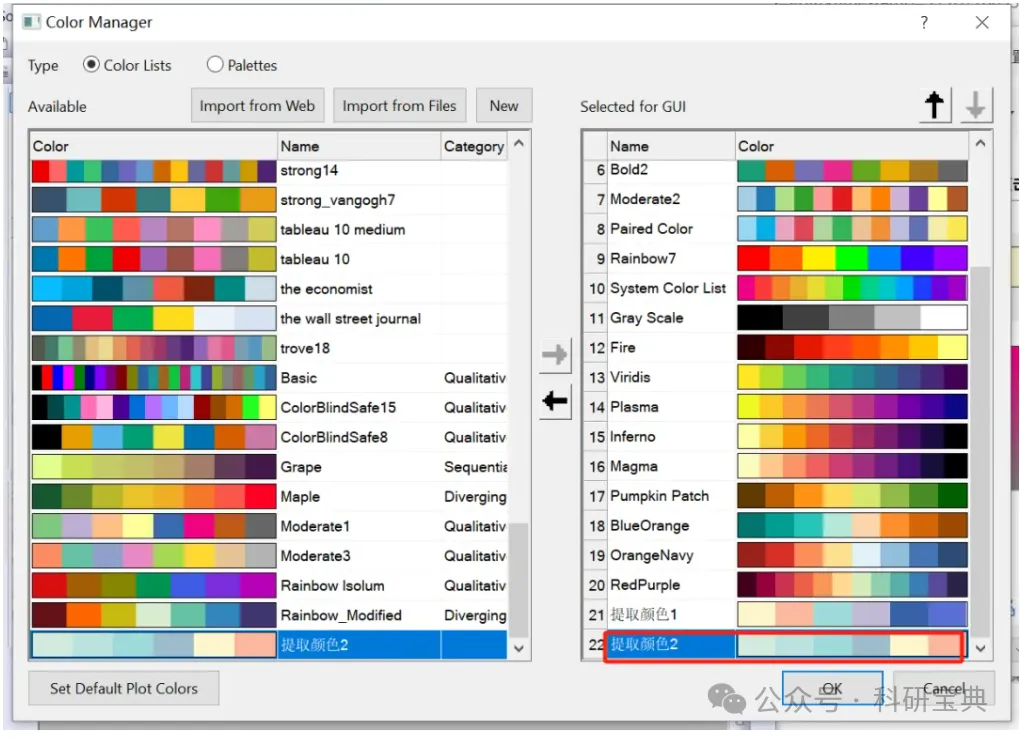Viewport: 1020px width, 741px height.
Task: Cancel the Color Manager dialog
Action: pyautogui.click(x=943, y=688)
